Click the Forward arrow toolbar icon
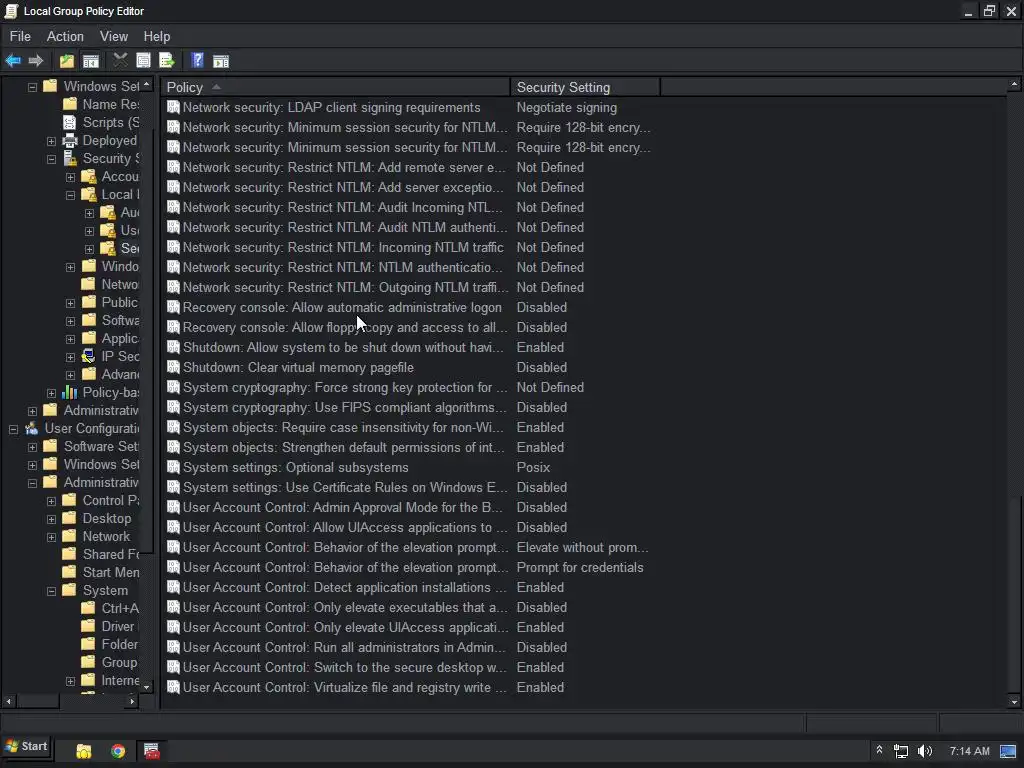 [x=36, y=61]
